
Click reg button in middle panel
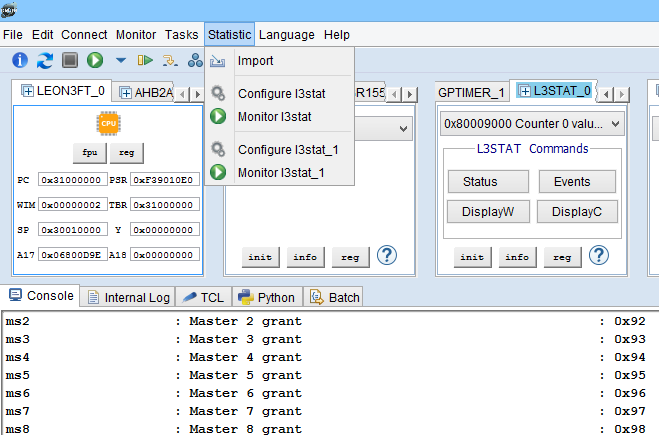pyautogui.click(x=351, y=257)
